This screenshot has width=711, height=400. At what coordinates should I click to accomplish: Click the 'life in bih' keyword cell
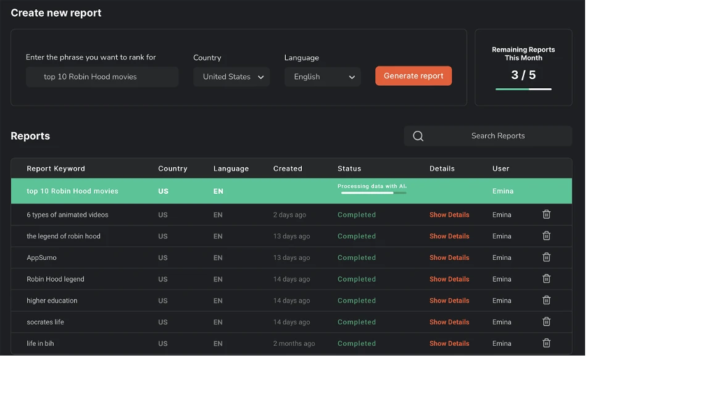pos(40,343)
